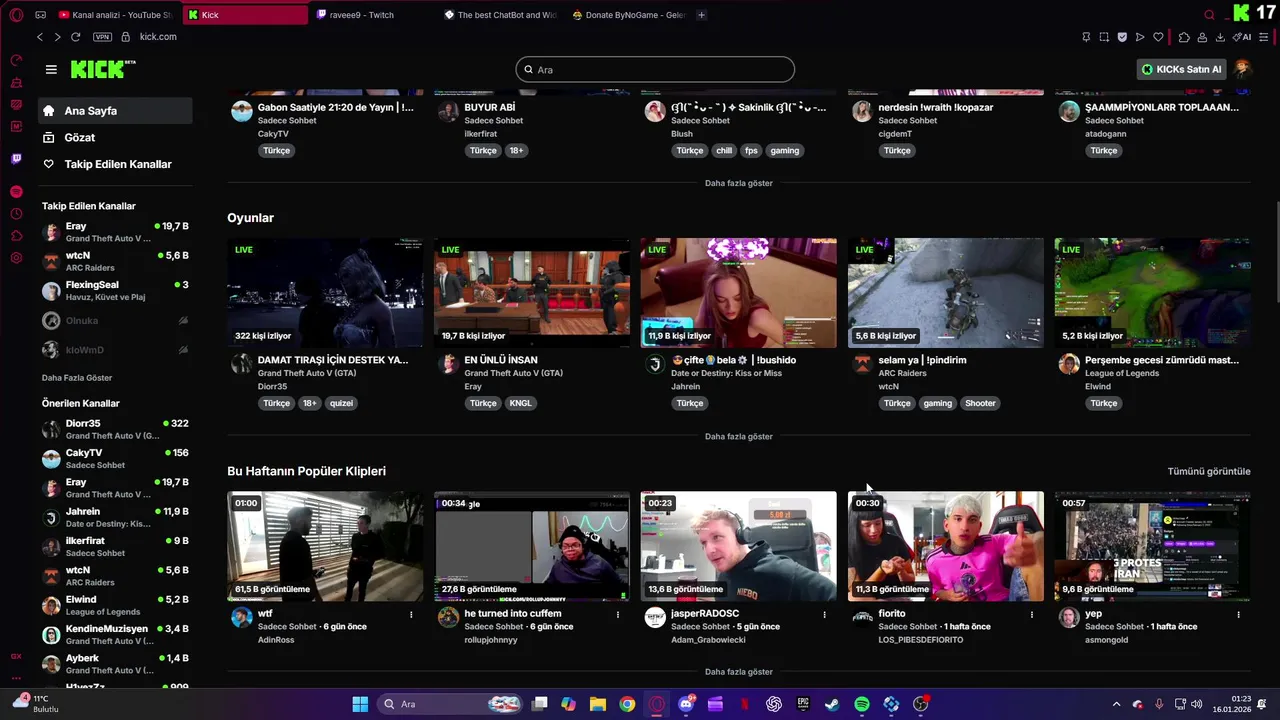1280x720 pixels.
Task: Go back with browser back arrow
Action: (x=40, y=37)
